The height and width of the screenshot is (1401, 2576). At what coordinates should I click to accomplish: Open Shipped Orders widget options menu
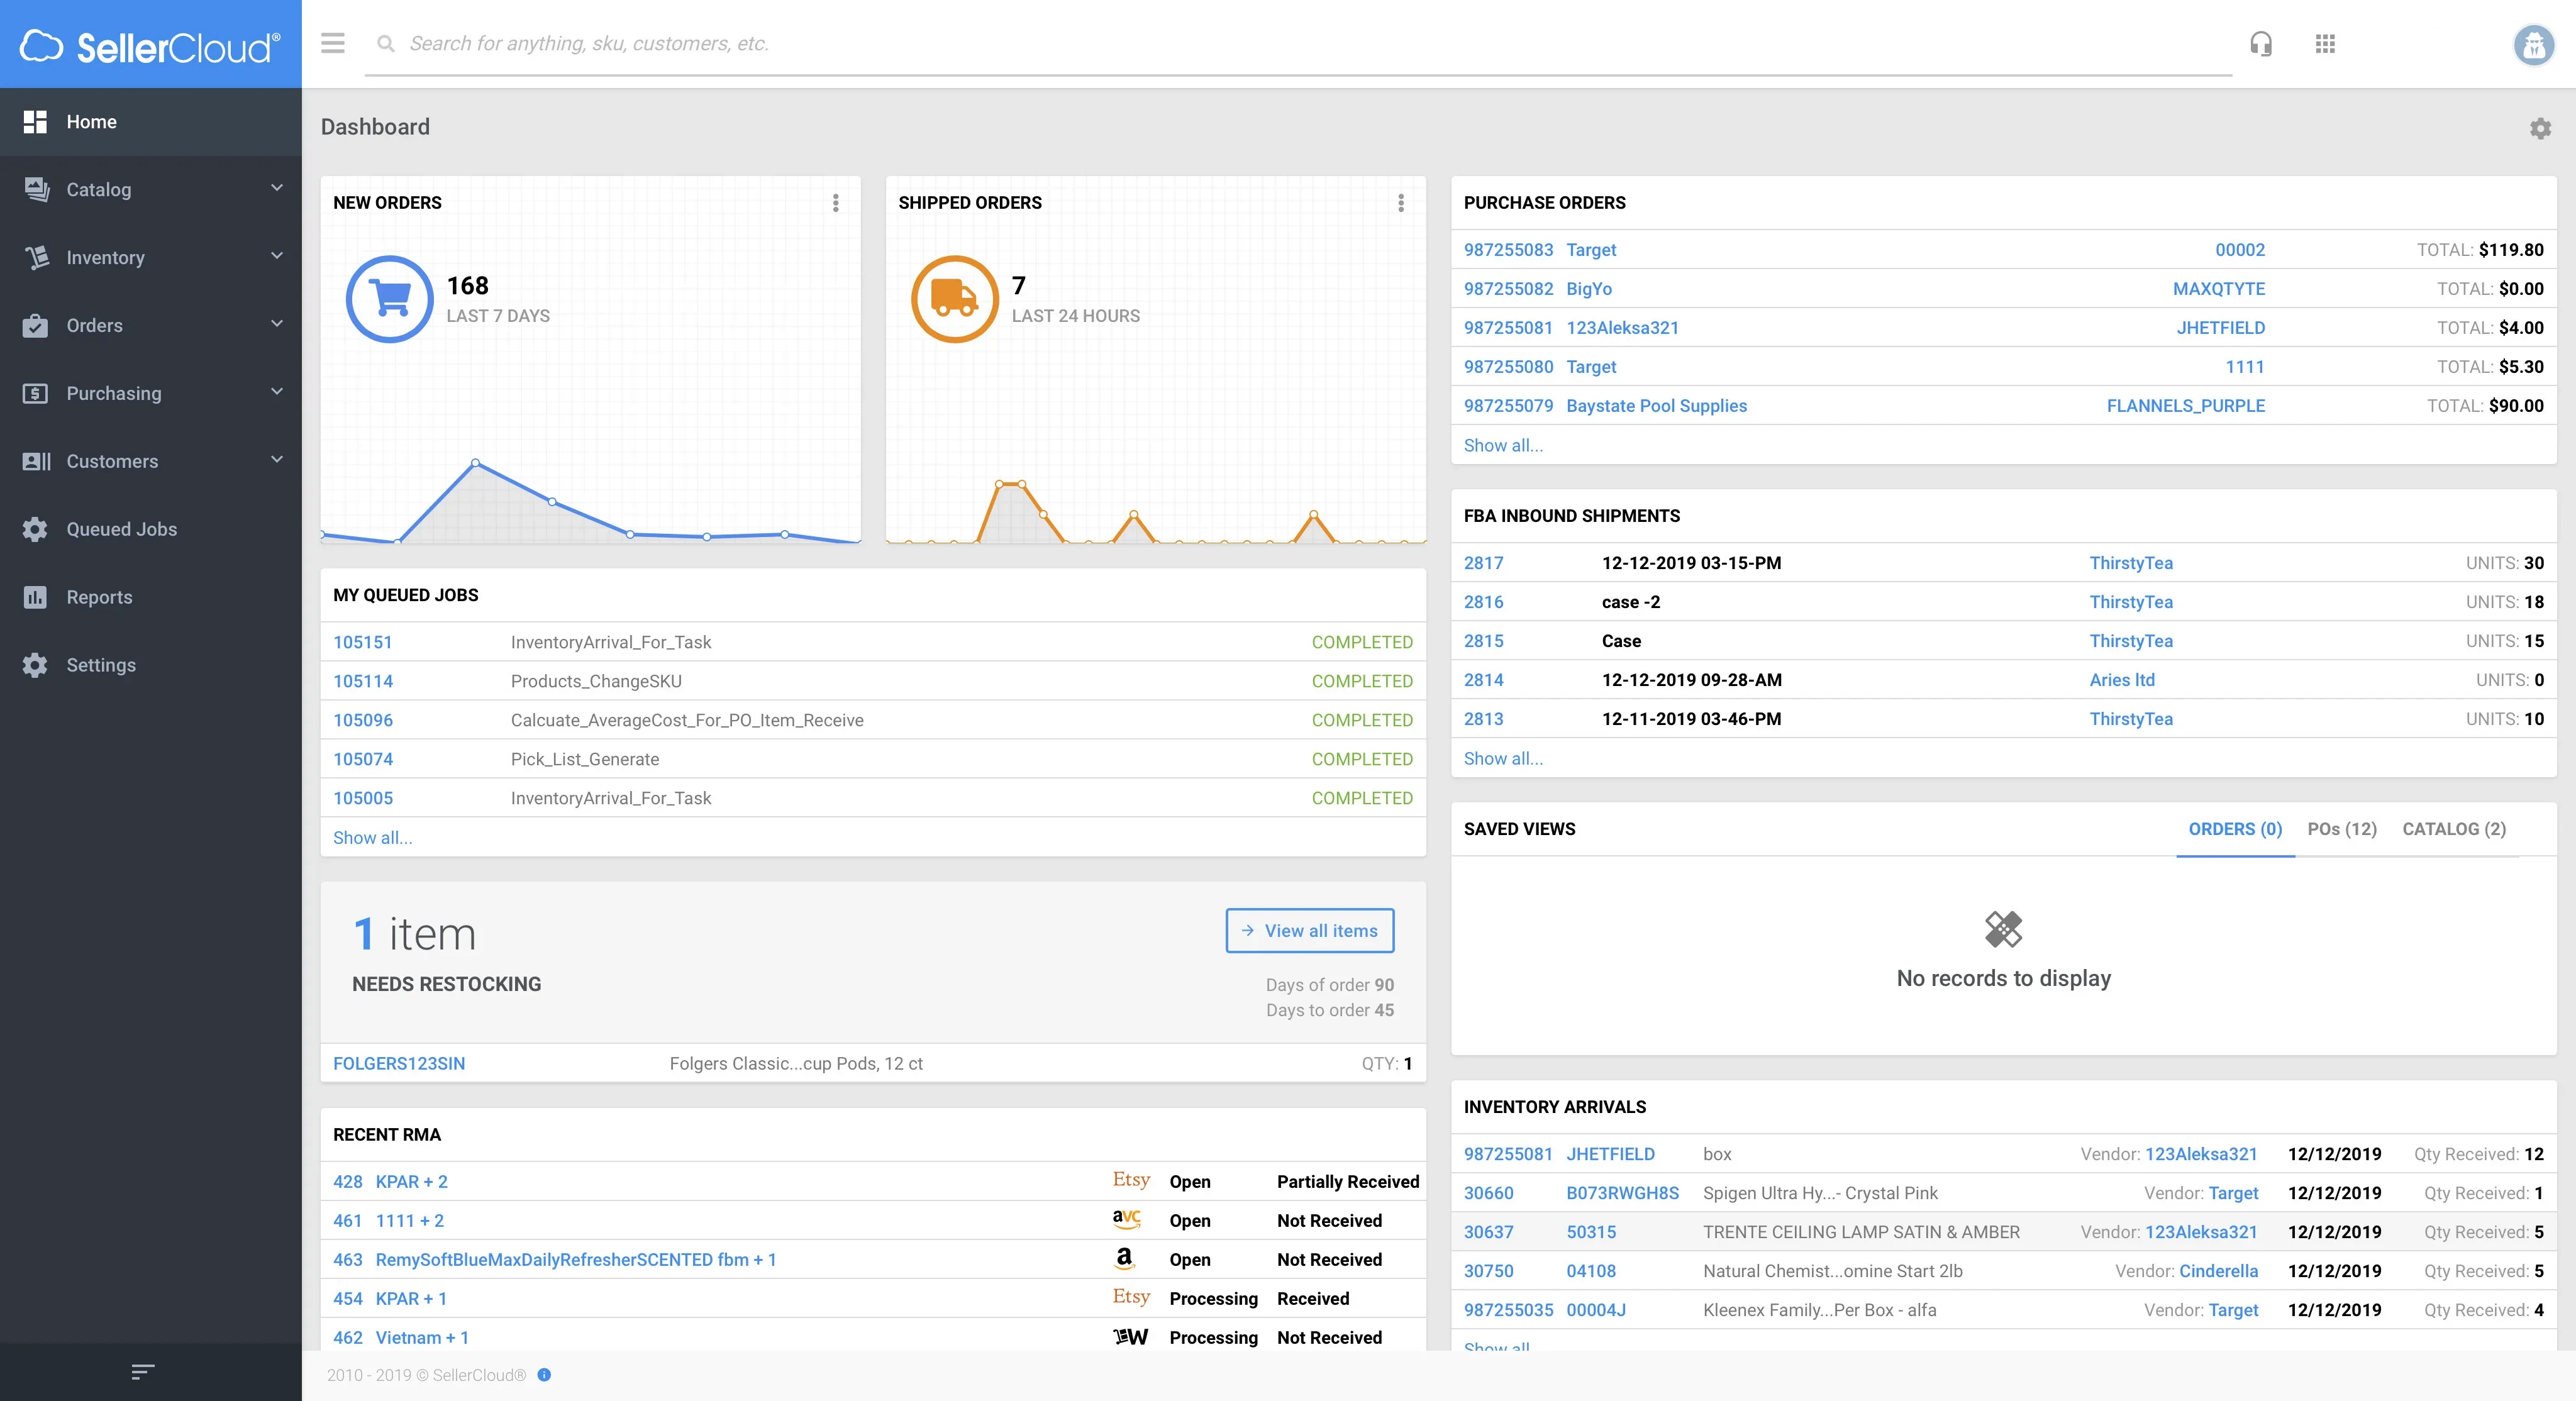[1401, 203]
